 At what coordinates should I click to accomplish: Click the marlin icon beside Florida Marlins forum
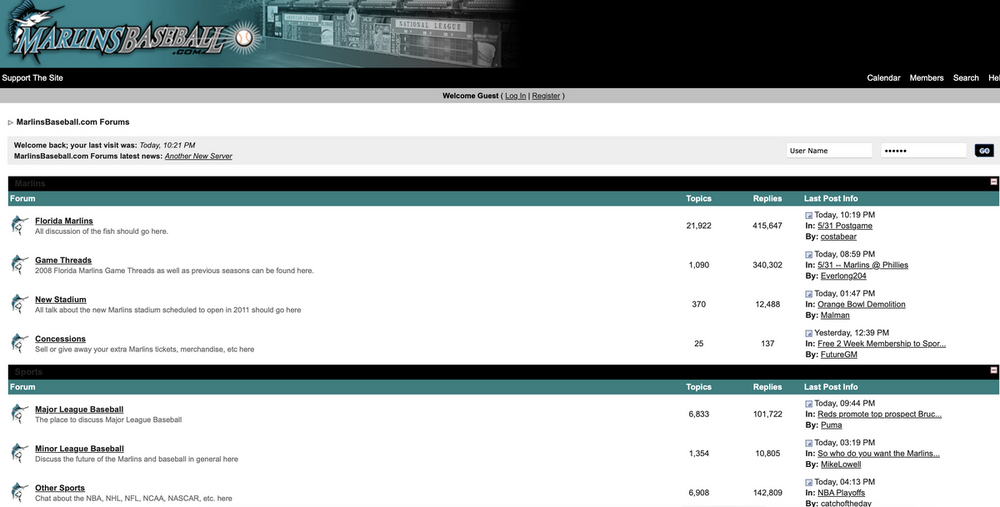point(20,225)
